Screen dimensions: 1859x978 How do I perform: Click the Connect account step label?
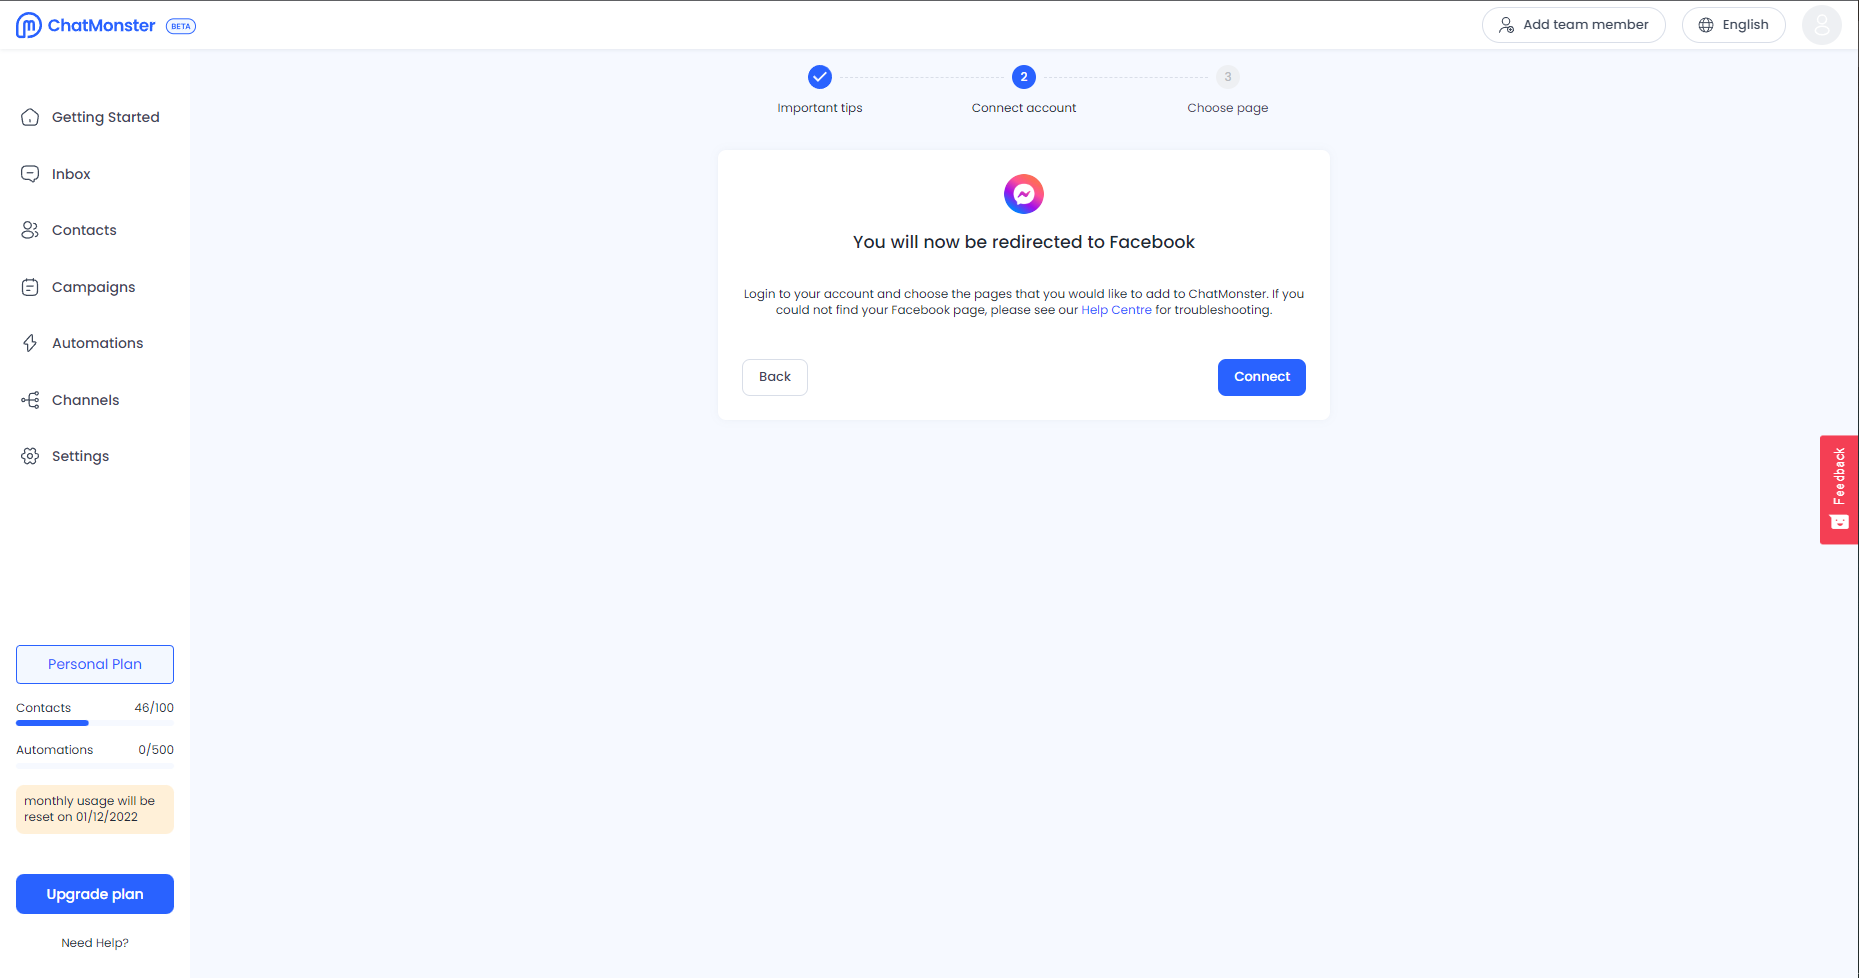[1024, 108]
